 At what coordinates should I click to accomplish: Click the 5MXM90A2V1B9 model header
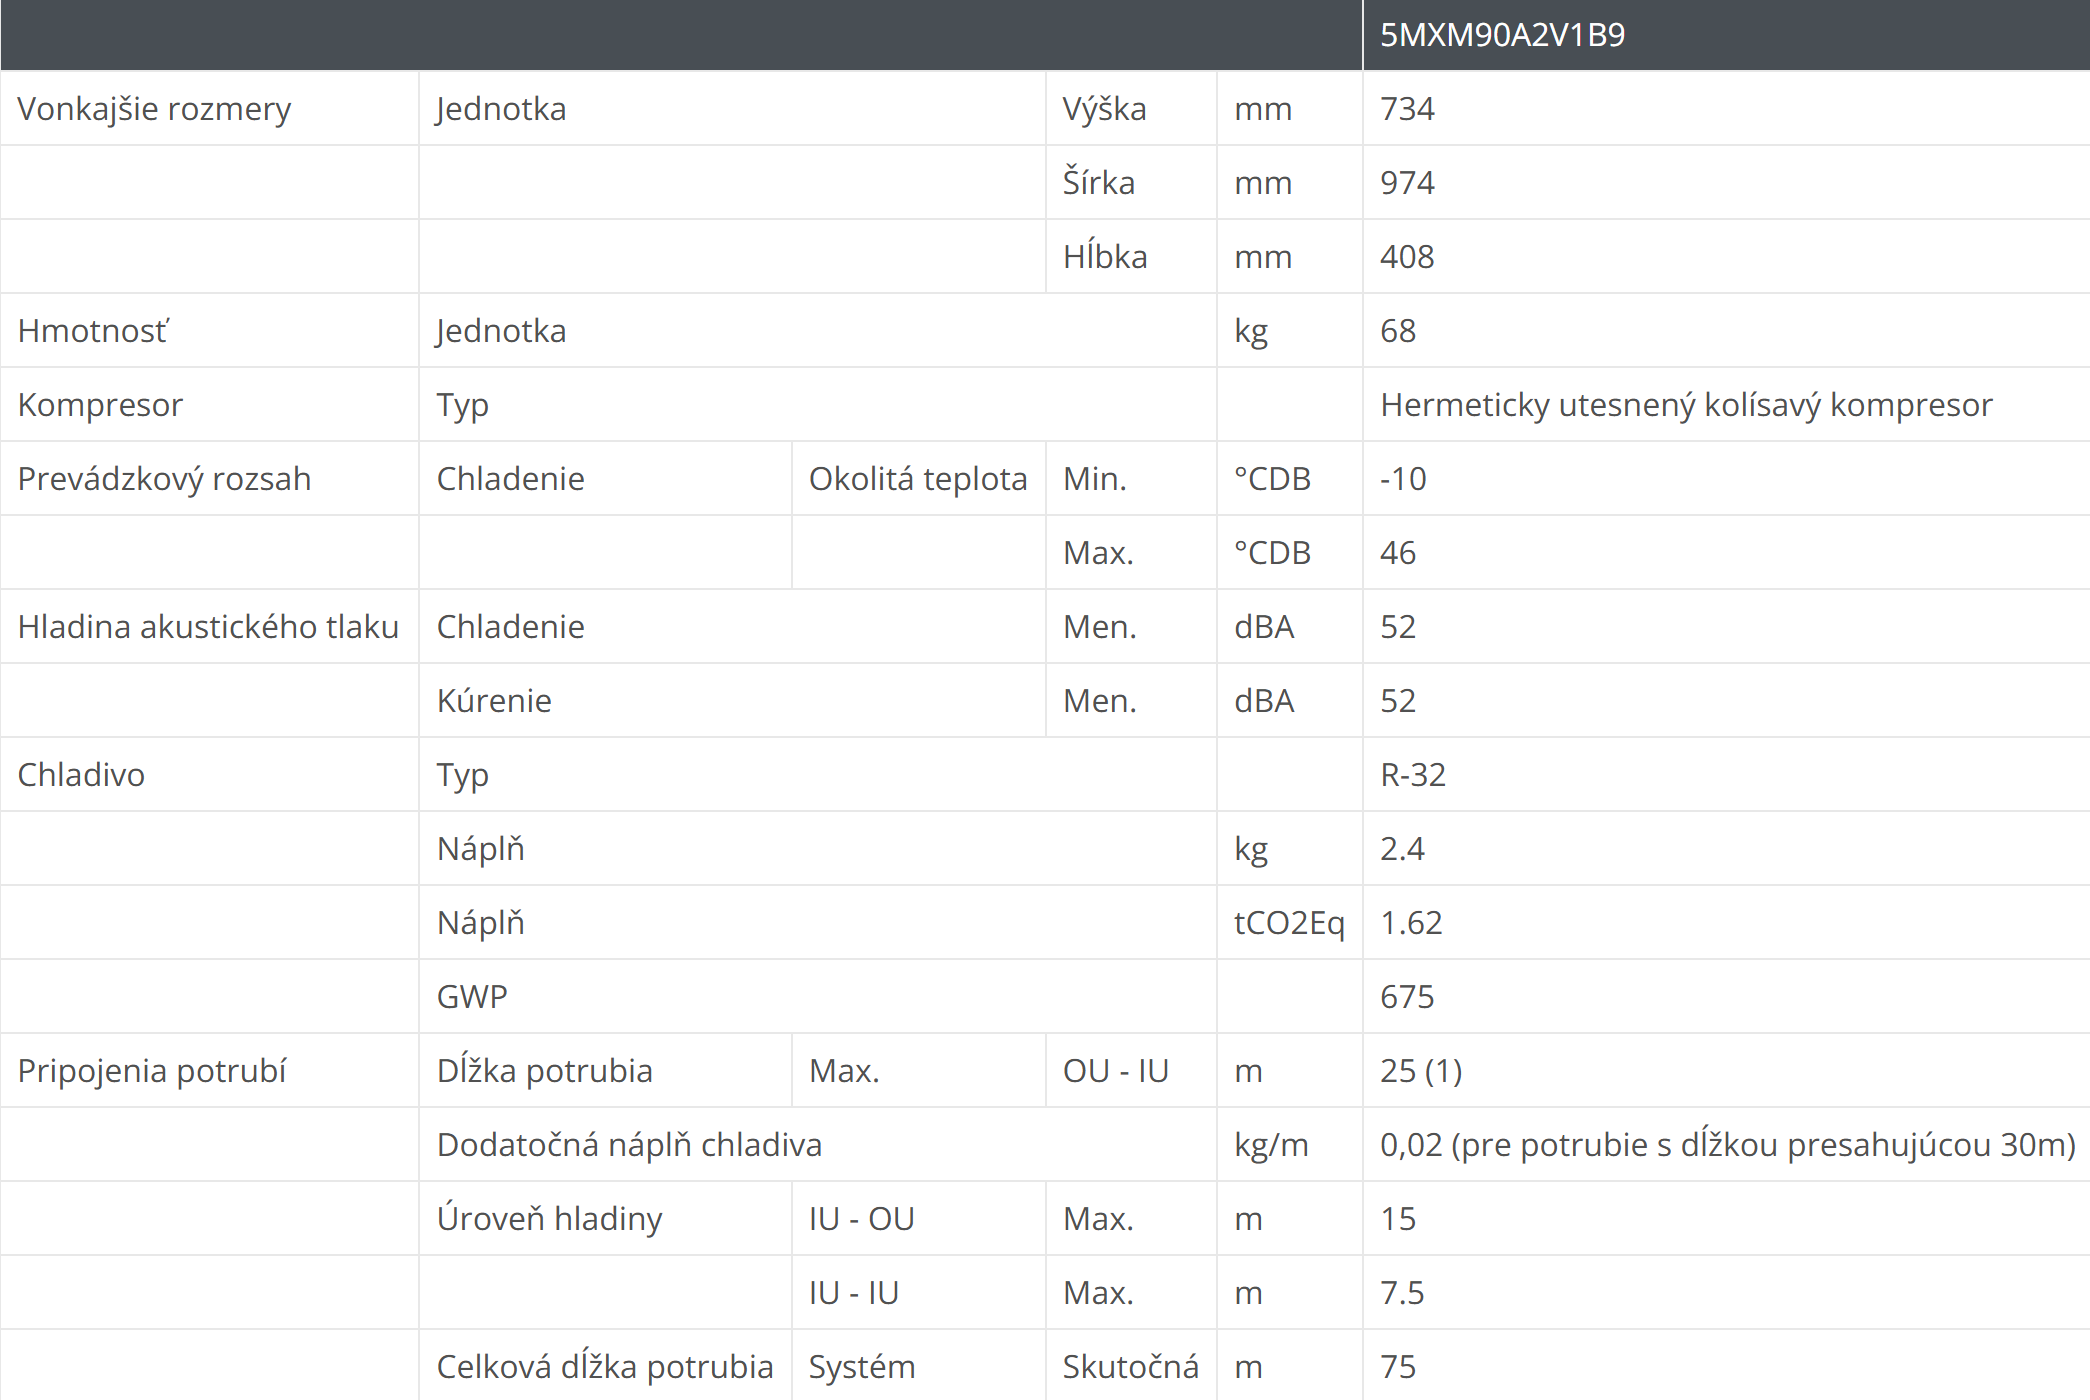click(x=1502, y=35)
